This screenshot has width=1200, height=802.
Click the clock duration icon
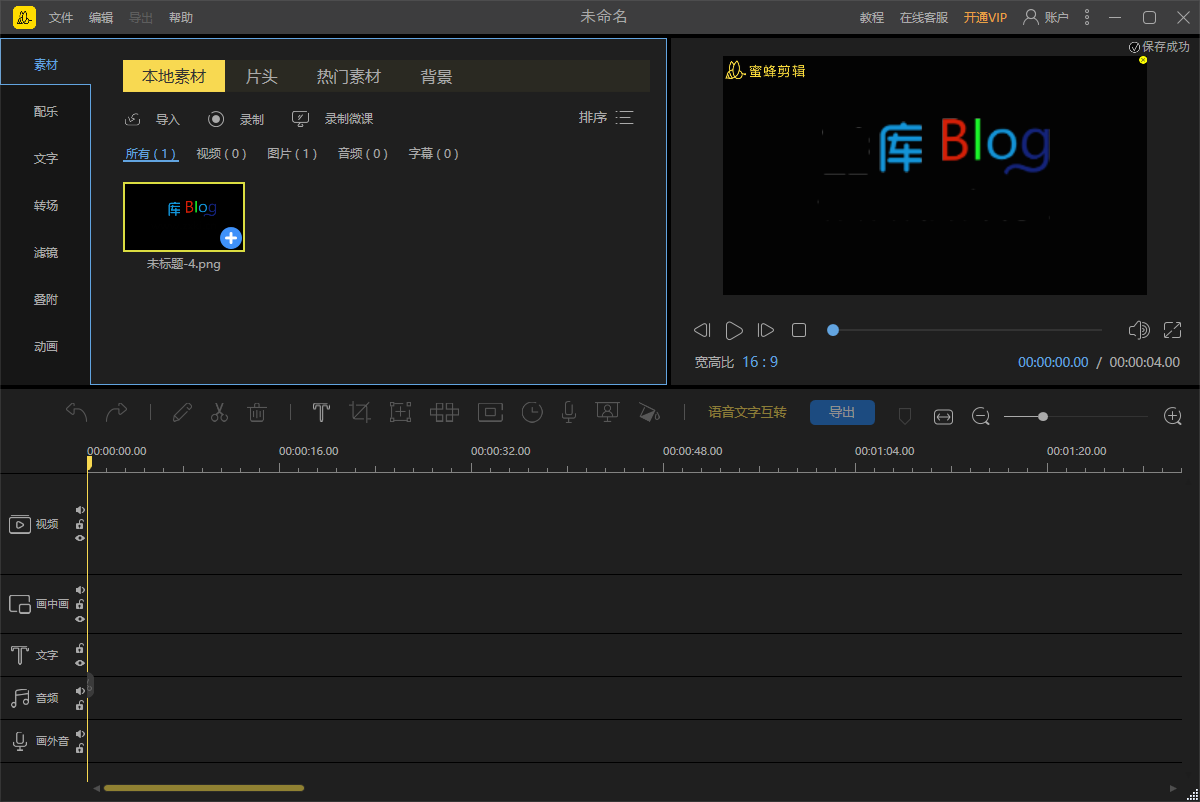click(x=532, y=412)
